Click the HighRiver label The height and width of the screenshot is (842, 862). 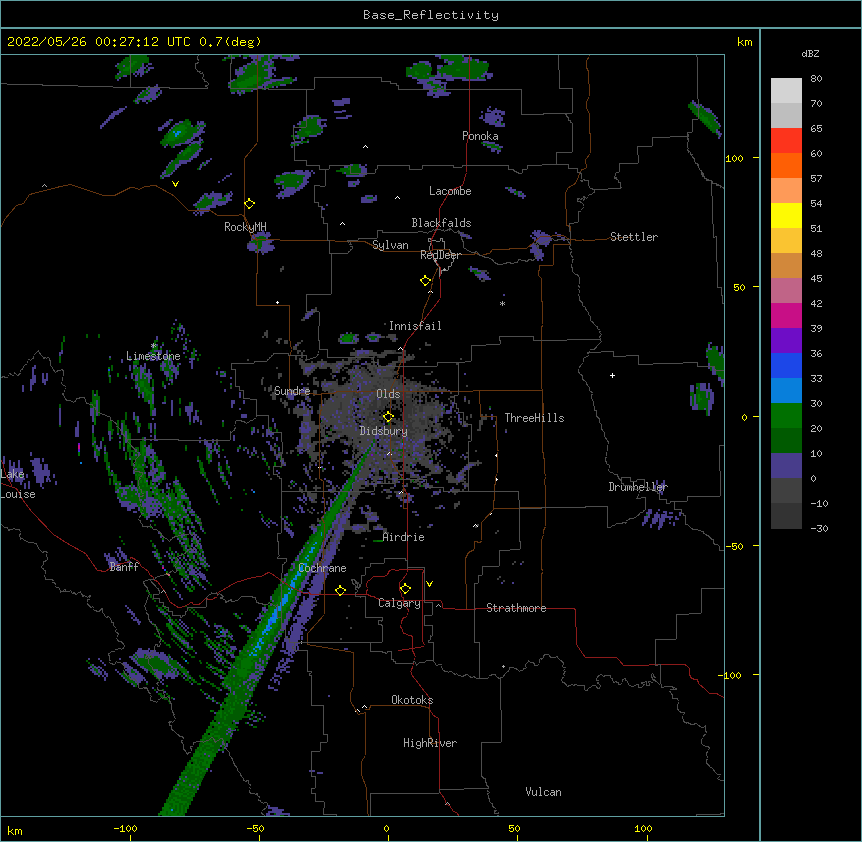pos(430,743)
